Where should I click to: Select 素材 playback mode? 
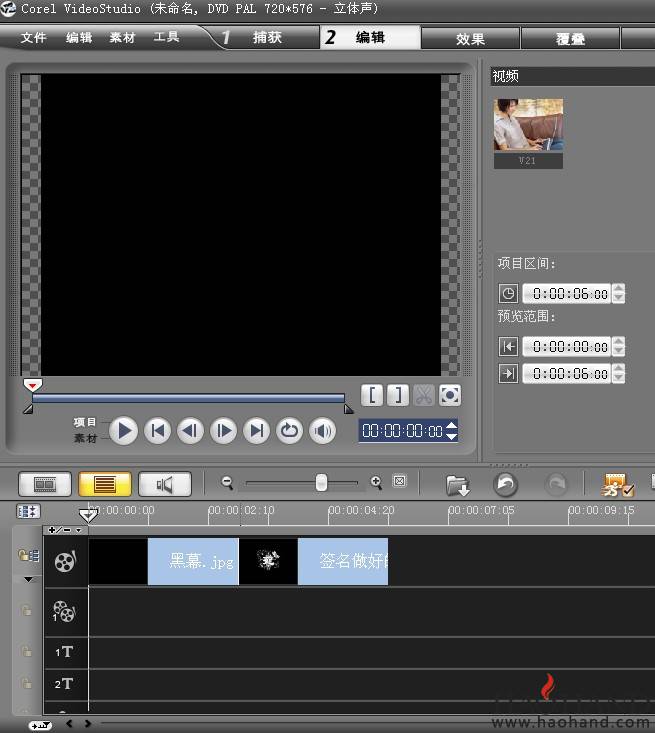(85, 438)
